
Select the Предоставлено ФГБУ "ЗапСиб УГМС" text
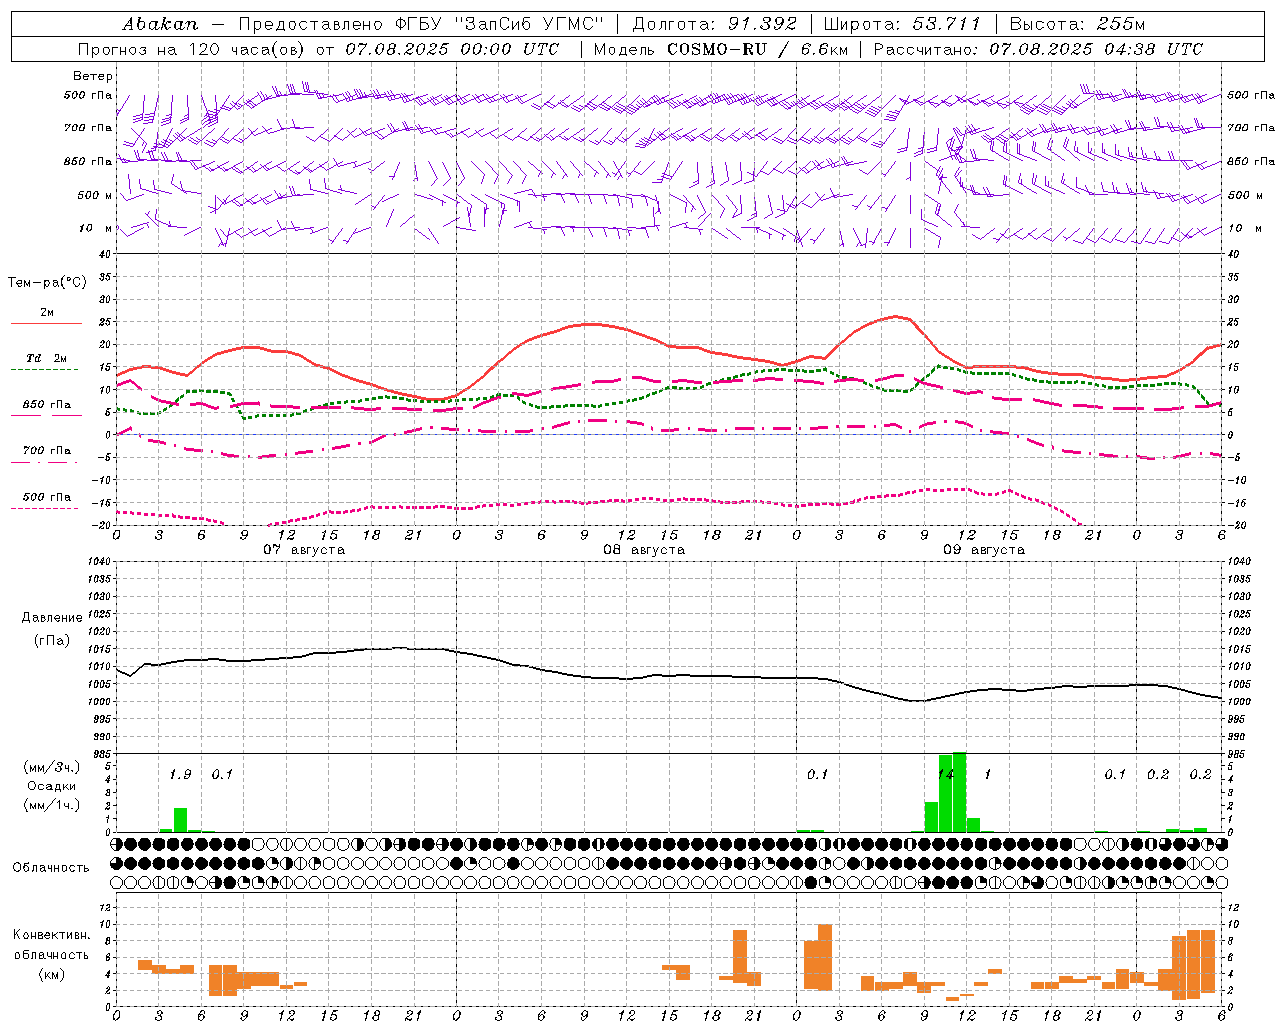(x=421, y=24)
